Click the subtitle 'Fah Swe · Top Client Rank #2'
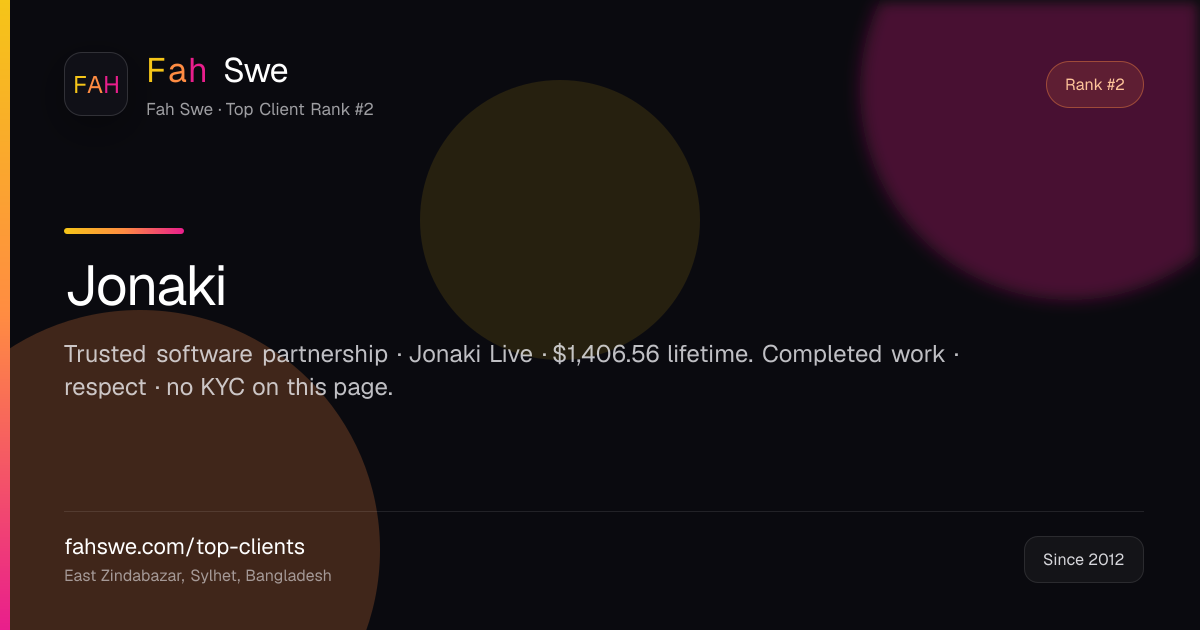This screenshot has width=1200, height=630. click(260, 109)
